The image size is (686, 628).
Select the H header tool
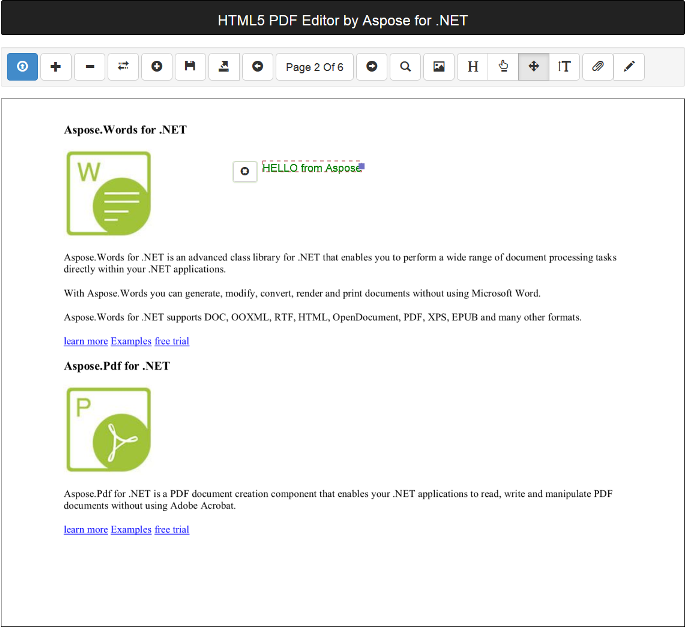pos(472,67)
